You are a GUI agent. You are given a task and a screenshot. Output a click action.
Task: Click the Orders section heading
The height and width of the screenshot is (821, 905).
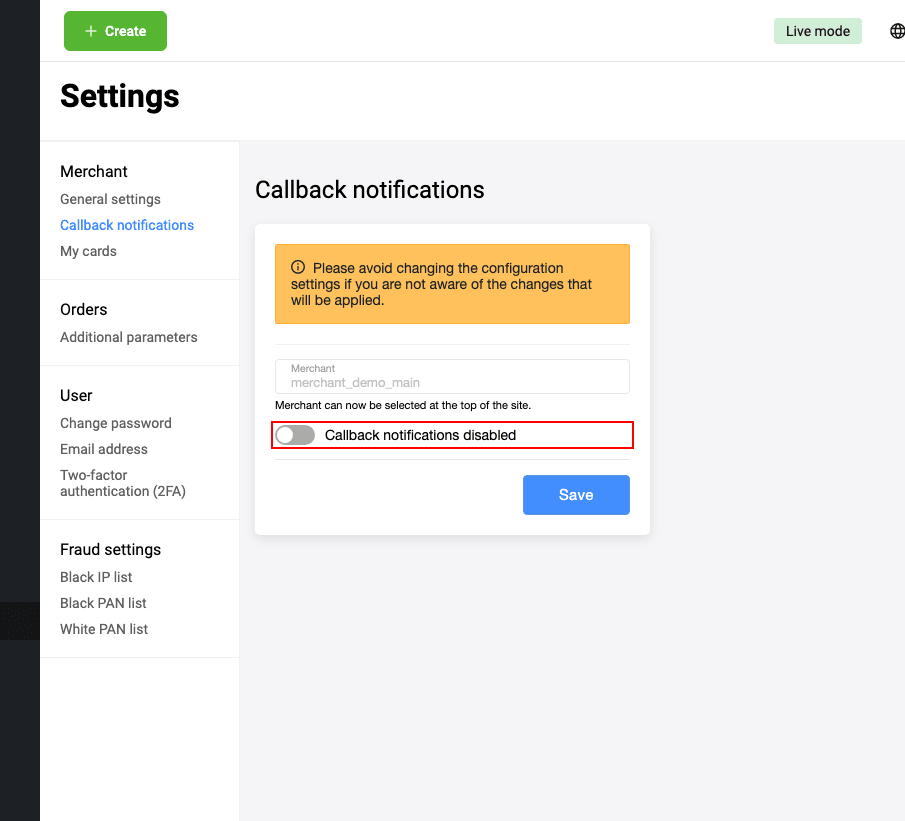(x=84, y=309)
